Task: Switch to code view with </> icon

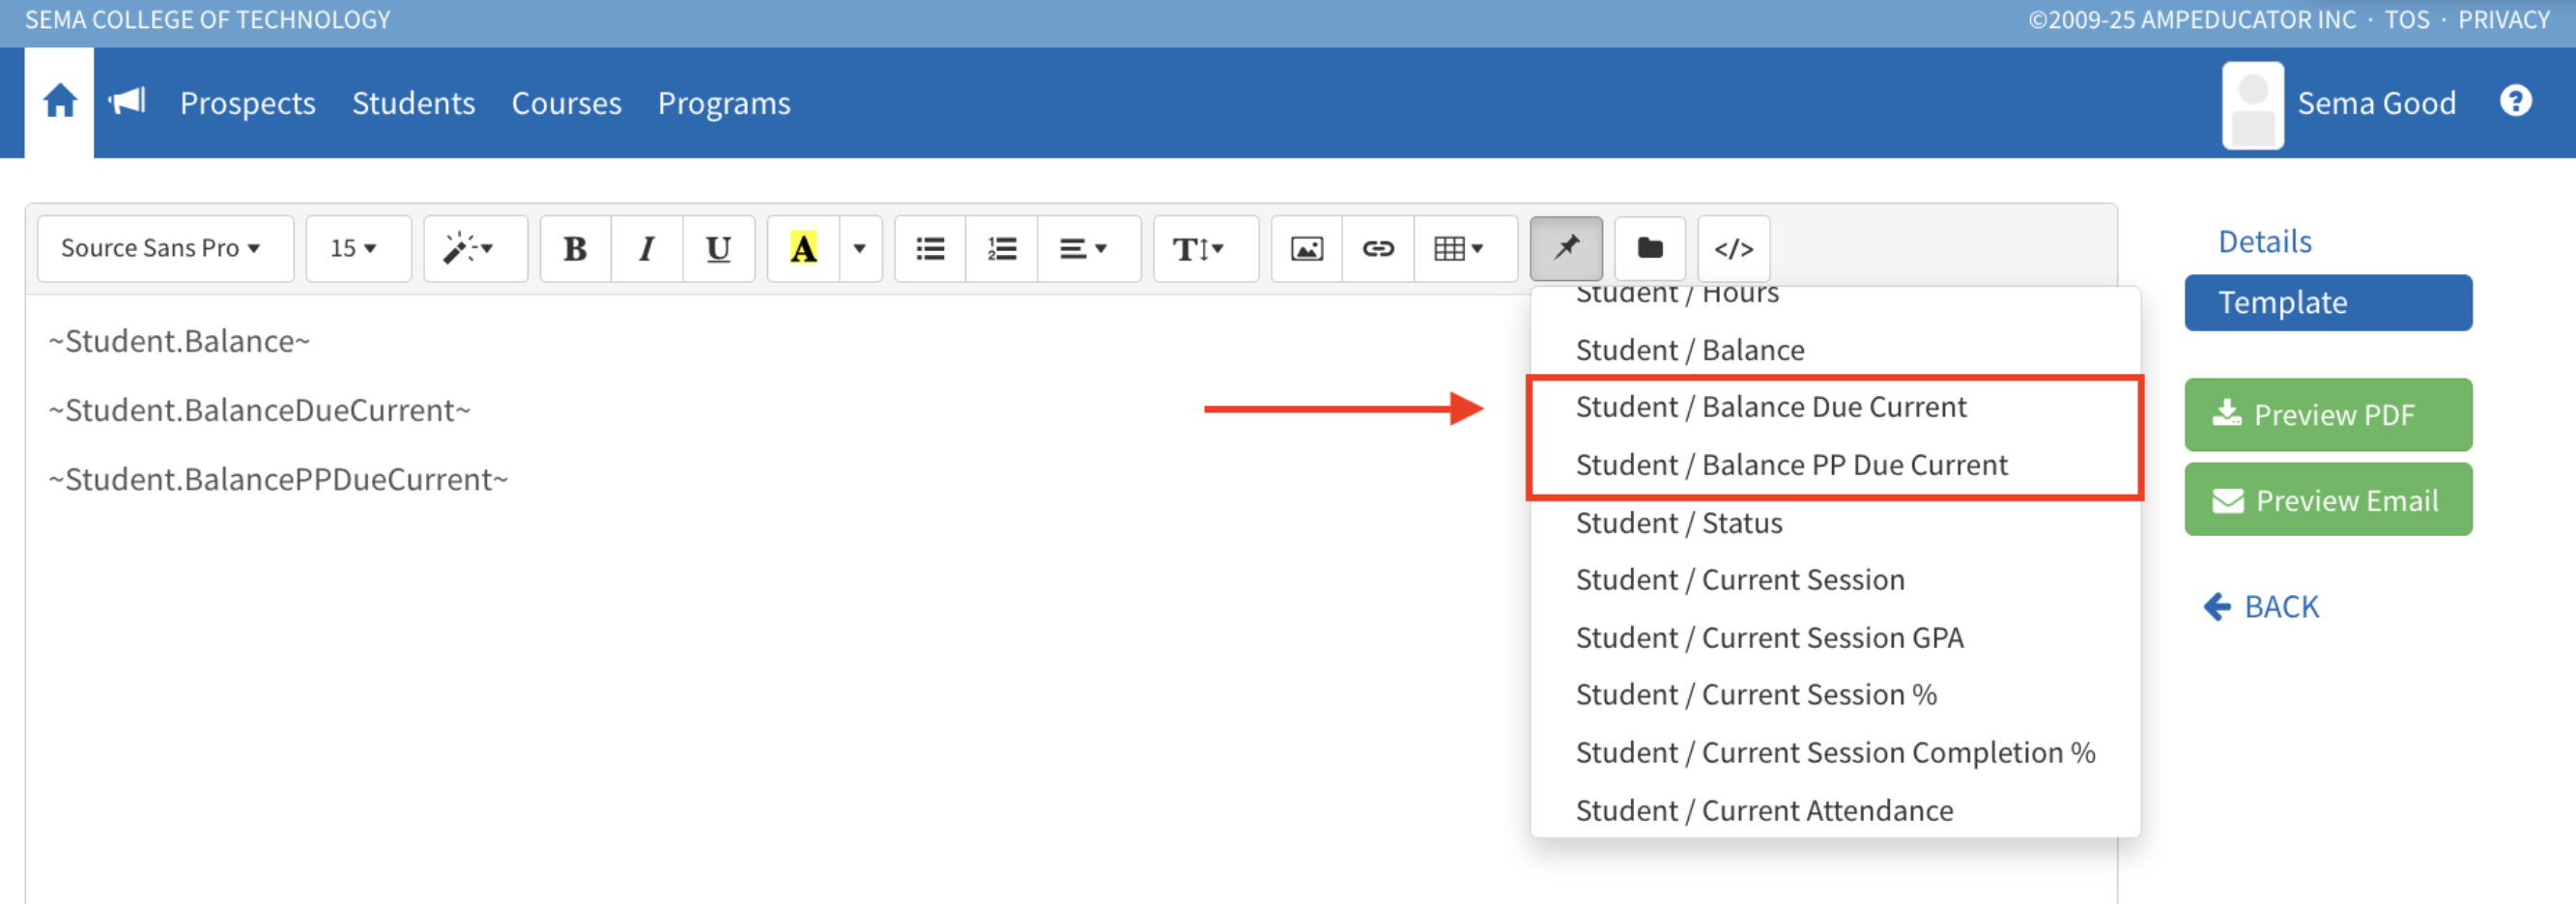Action: pos(1733,249)
